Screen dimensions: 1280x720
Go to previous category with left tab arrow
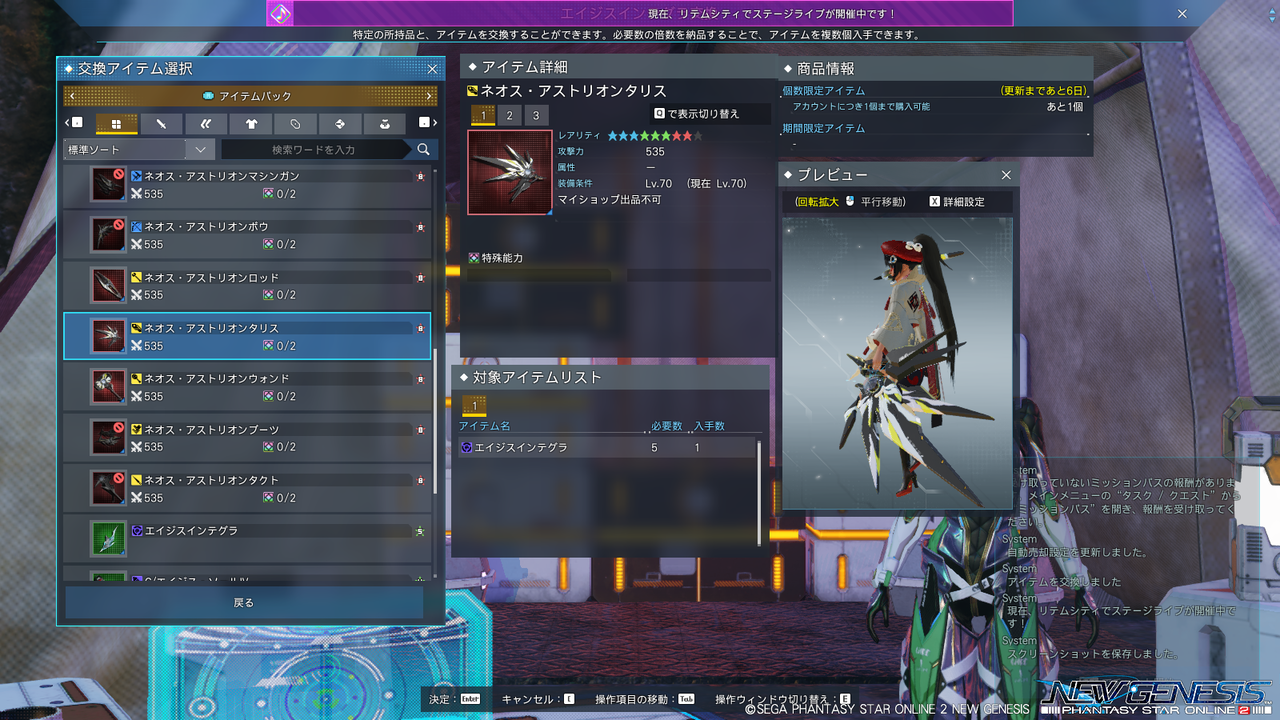click(x=75, y=123)
